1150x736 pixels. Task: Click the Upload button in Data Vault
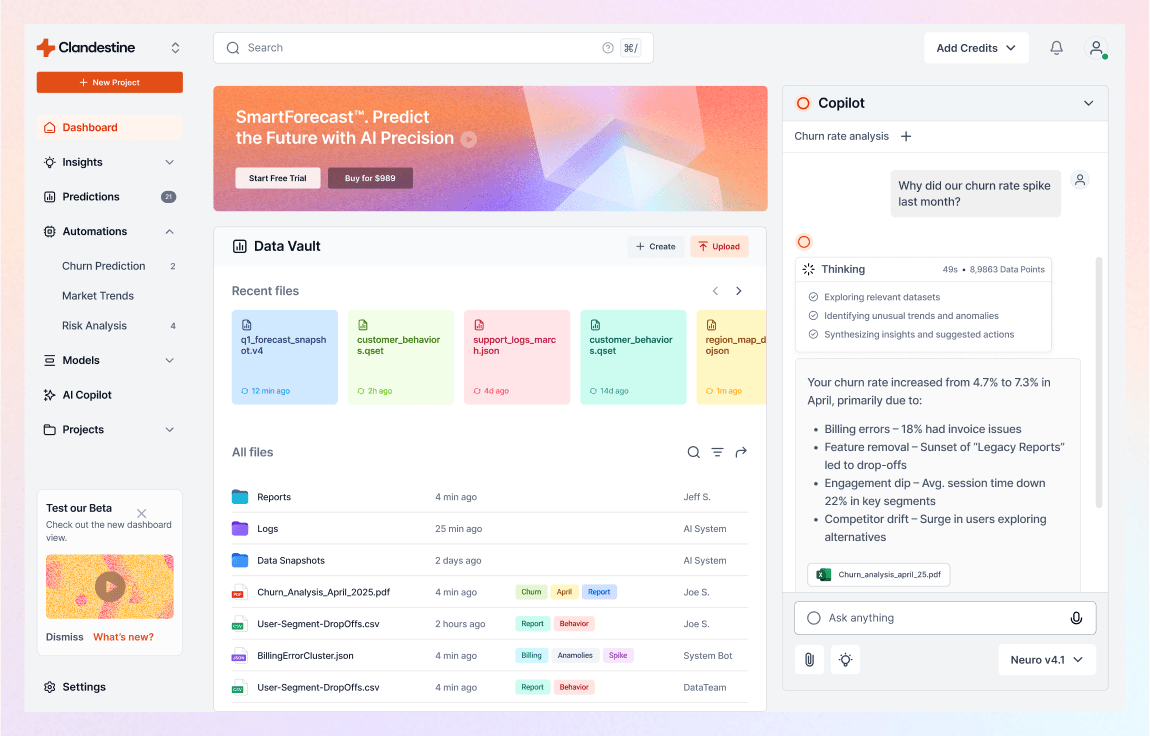click(x=719, y=246)
